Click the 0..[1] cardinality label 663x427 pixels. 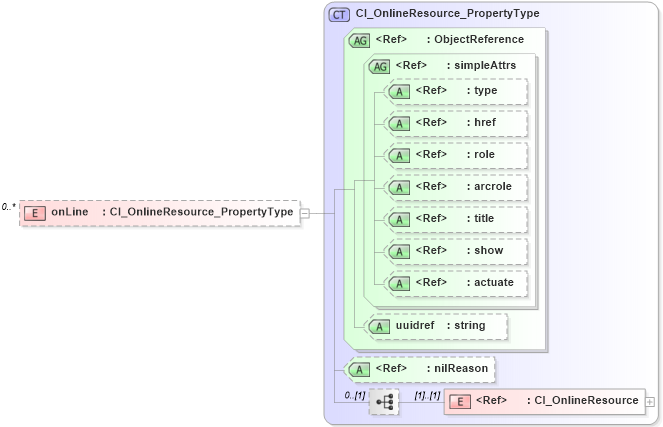click(354, 396)
